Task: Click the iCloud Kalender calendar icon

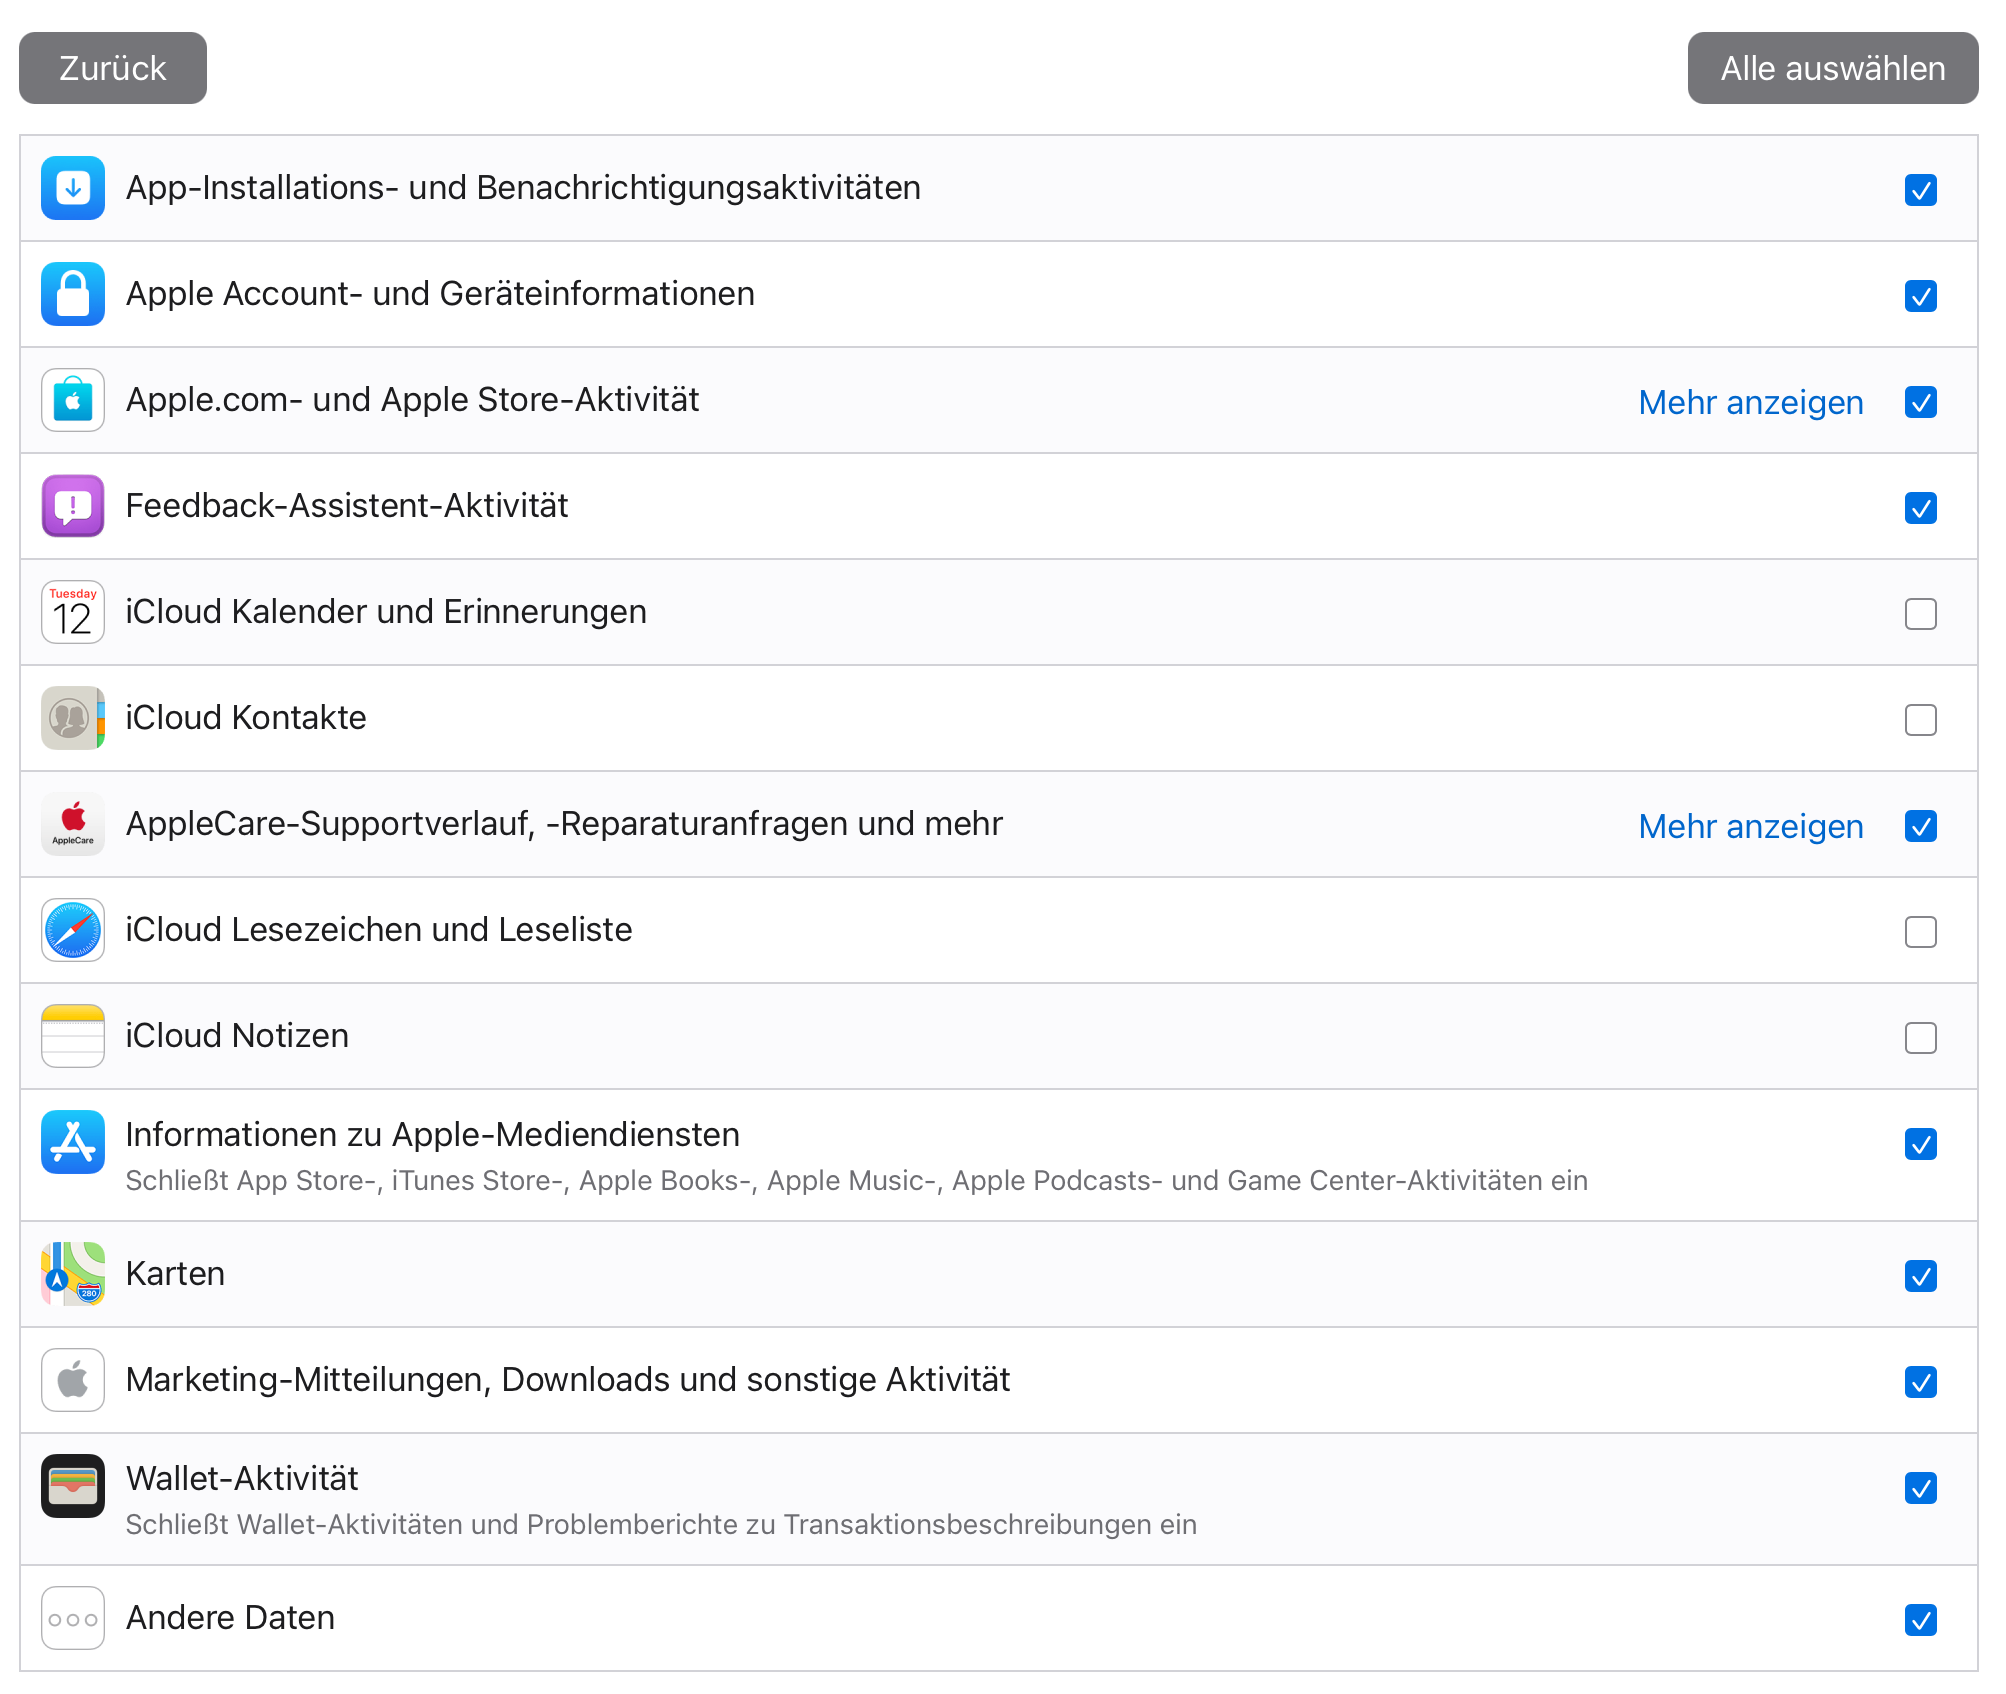Action: 73,612
